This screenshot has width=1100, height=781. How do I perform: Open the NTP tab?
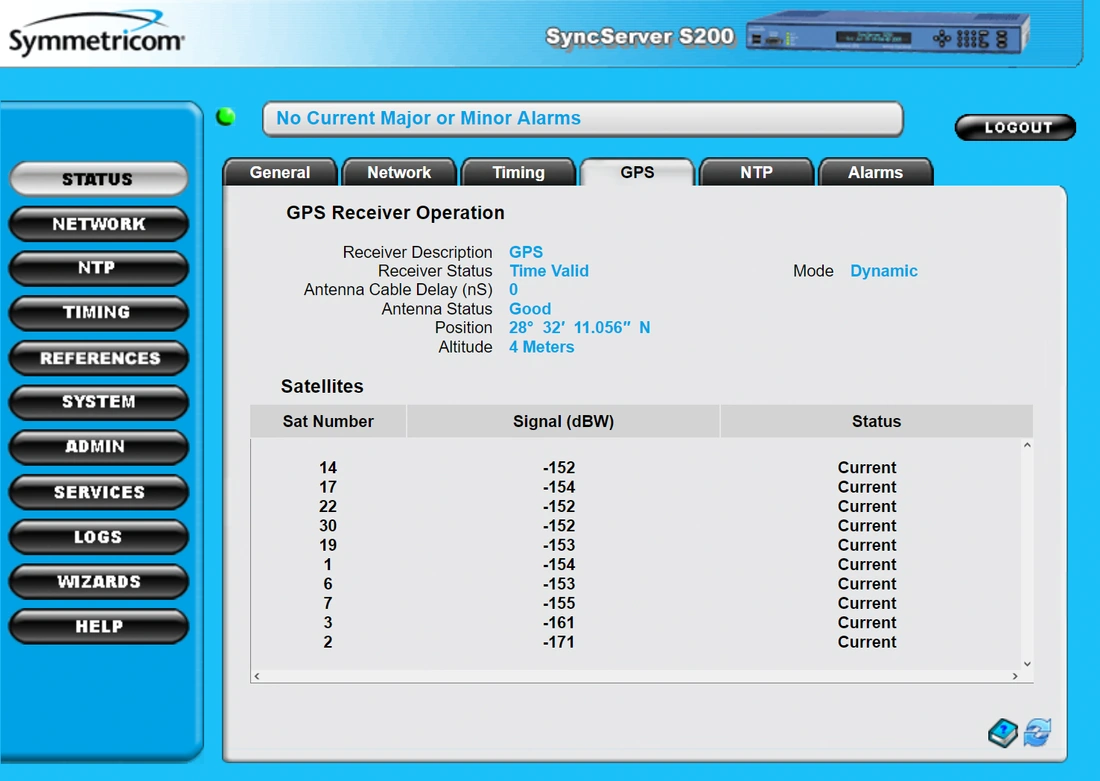[x=756, y=172]
